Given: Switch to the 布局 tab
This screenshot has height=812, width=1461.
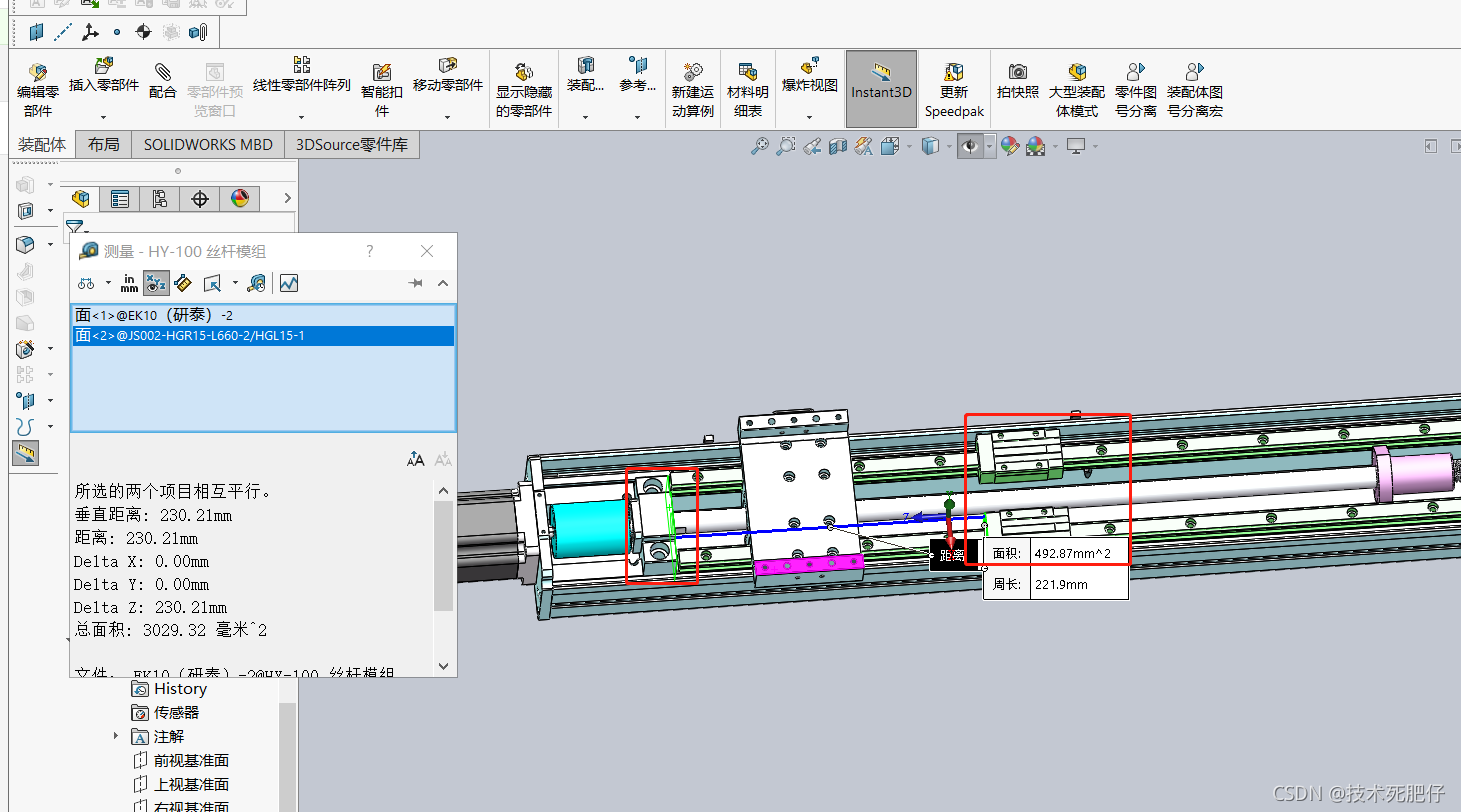Looking at the screenshot, I should coord(103,145).
